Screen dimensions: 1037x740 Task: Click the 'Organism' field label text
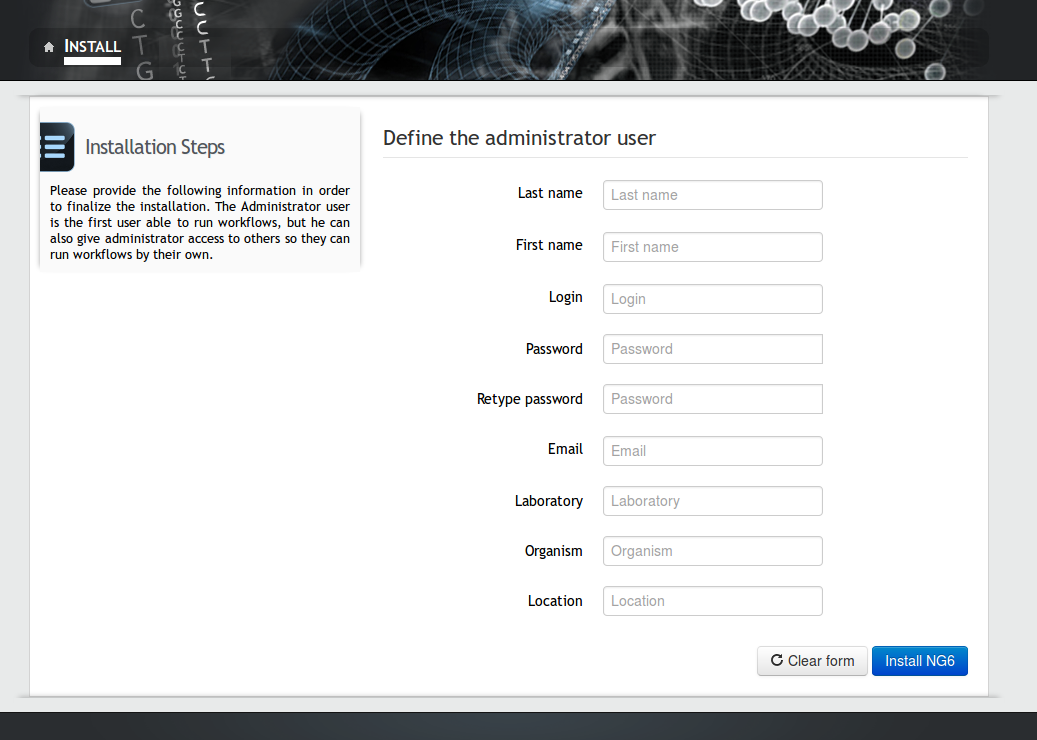click(553, 551)
